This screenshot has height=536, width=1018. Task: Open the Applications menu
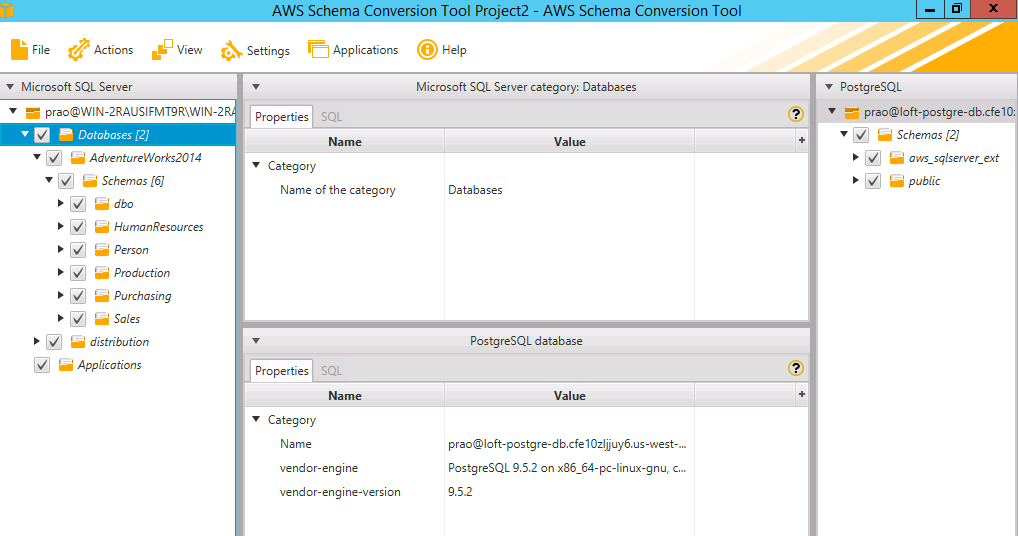pyautogui.click(x=353, y=49)
